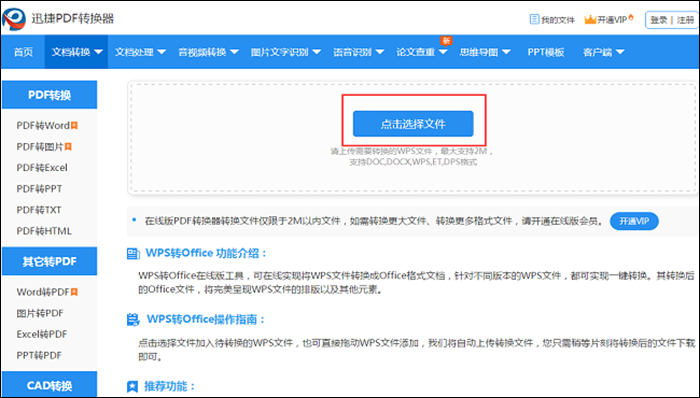Go to the 首页 tab

(23, 52)
